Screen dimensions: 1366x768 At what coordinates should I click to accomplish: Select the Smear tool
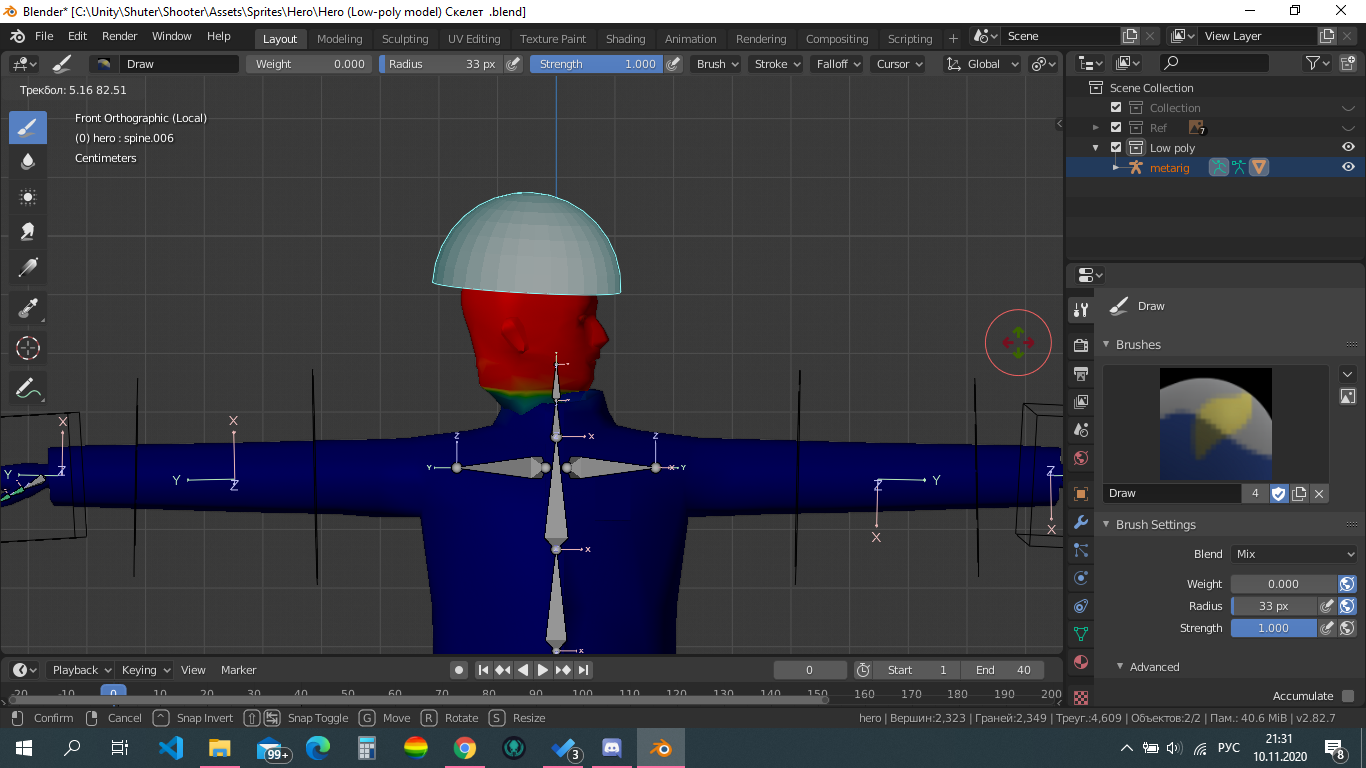(28, 232)
